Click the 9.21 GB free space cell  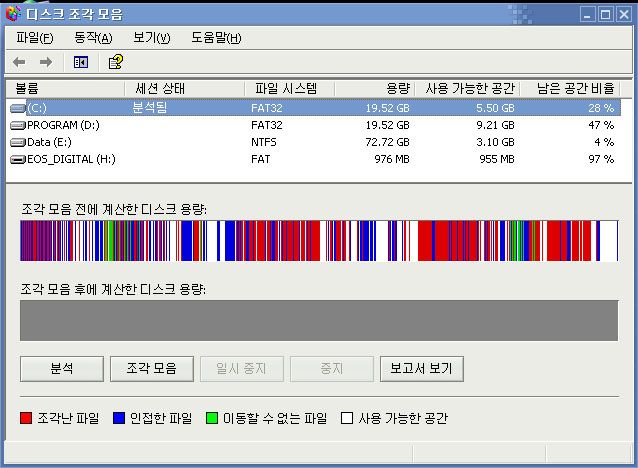point(495,125)
